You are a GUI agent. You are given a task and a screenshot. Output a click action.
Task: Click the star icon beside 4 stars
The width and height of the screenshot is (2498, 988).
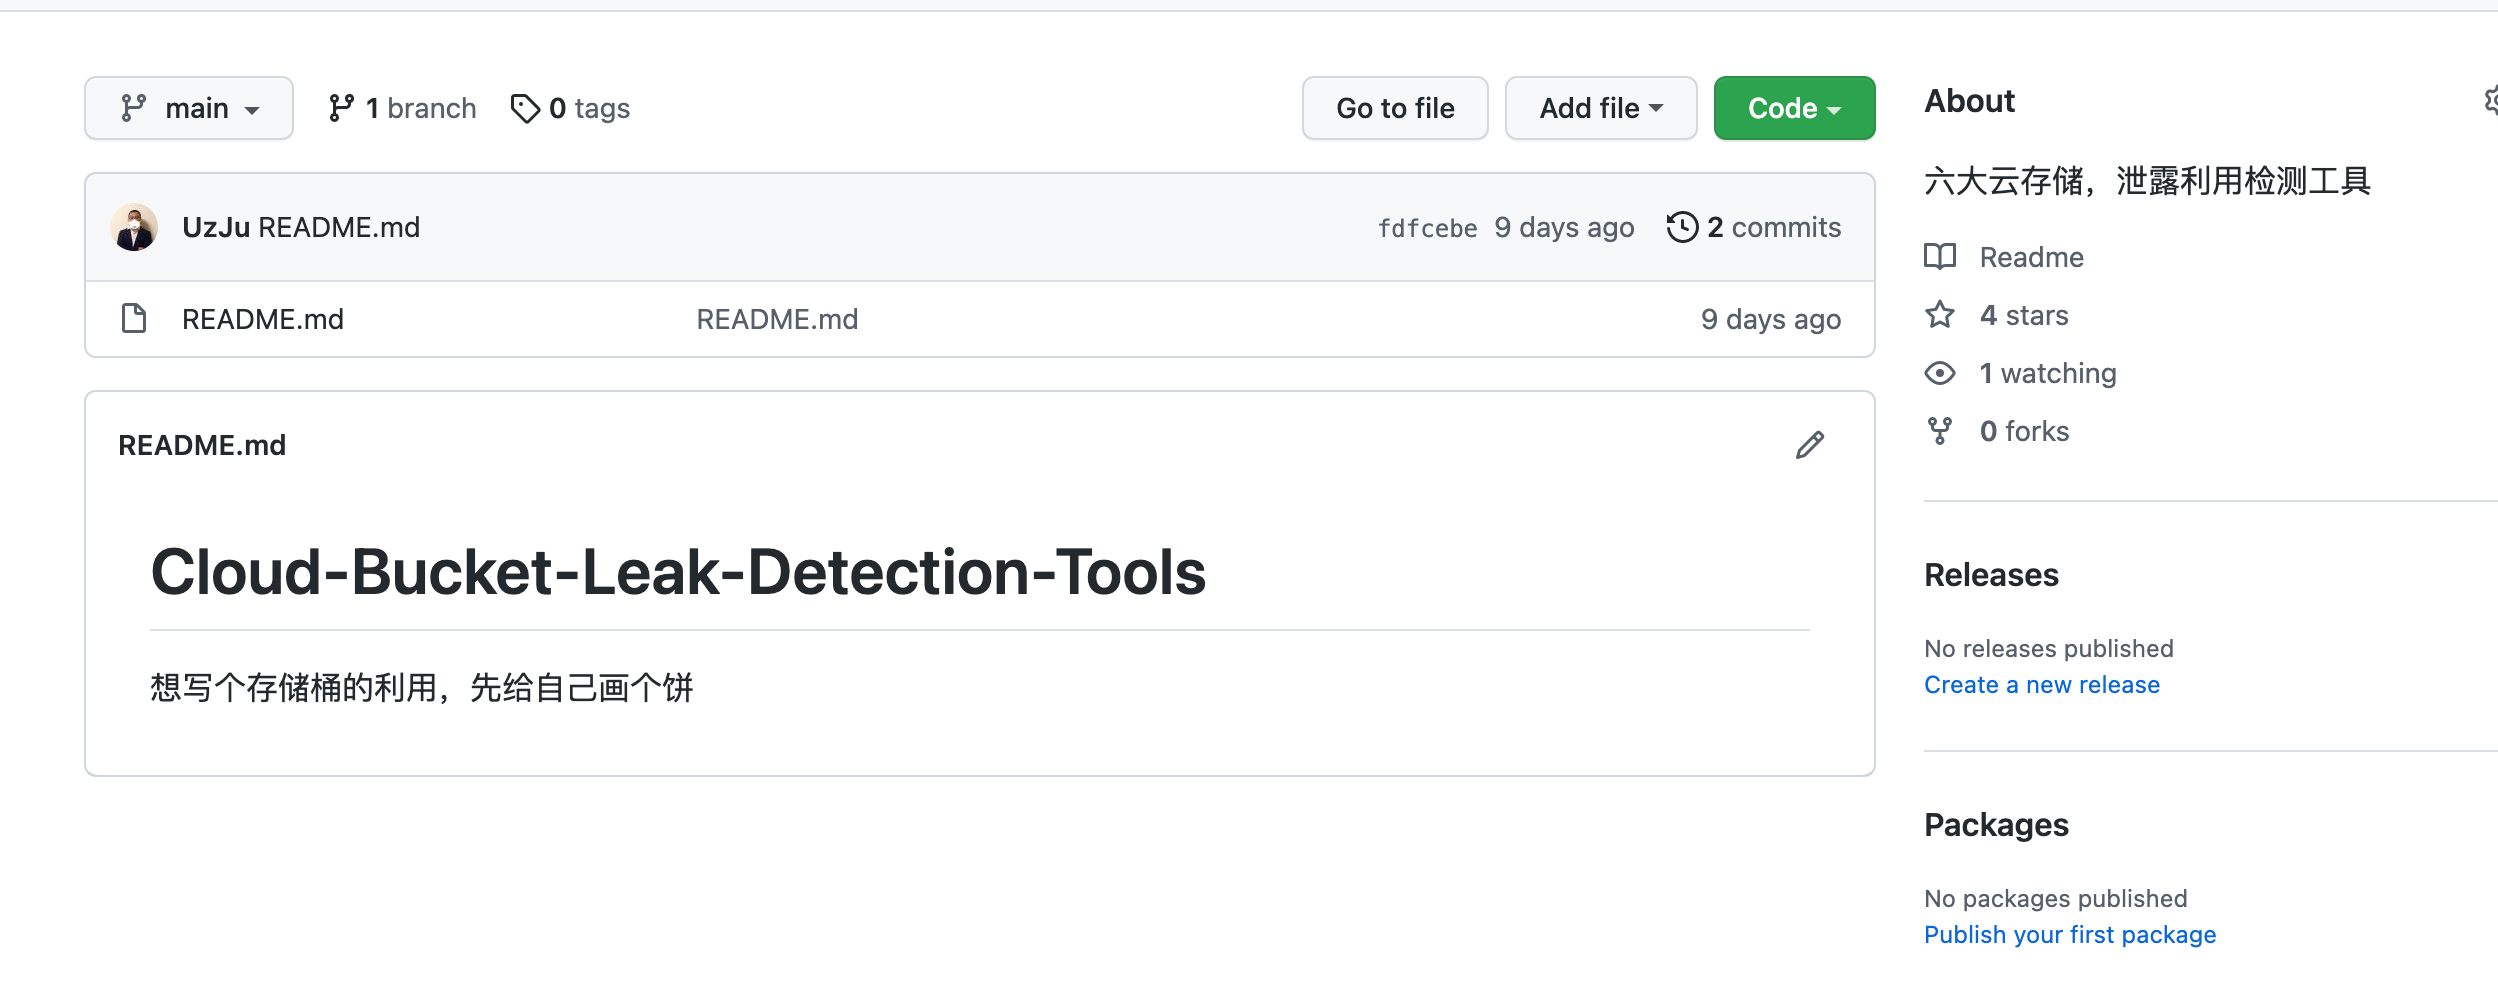coord(1940,315)
